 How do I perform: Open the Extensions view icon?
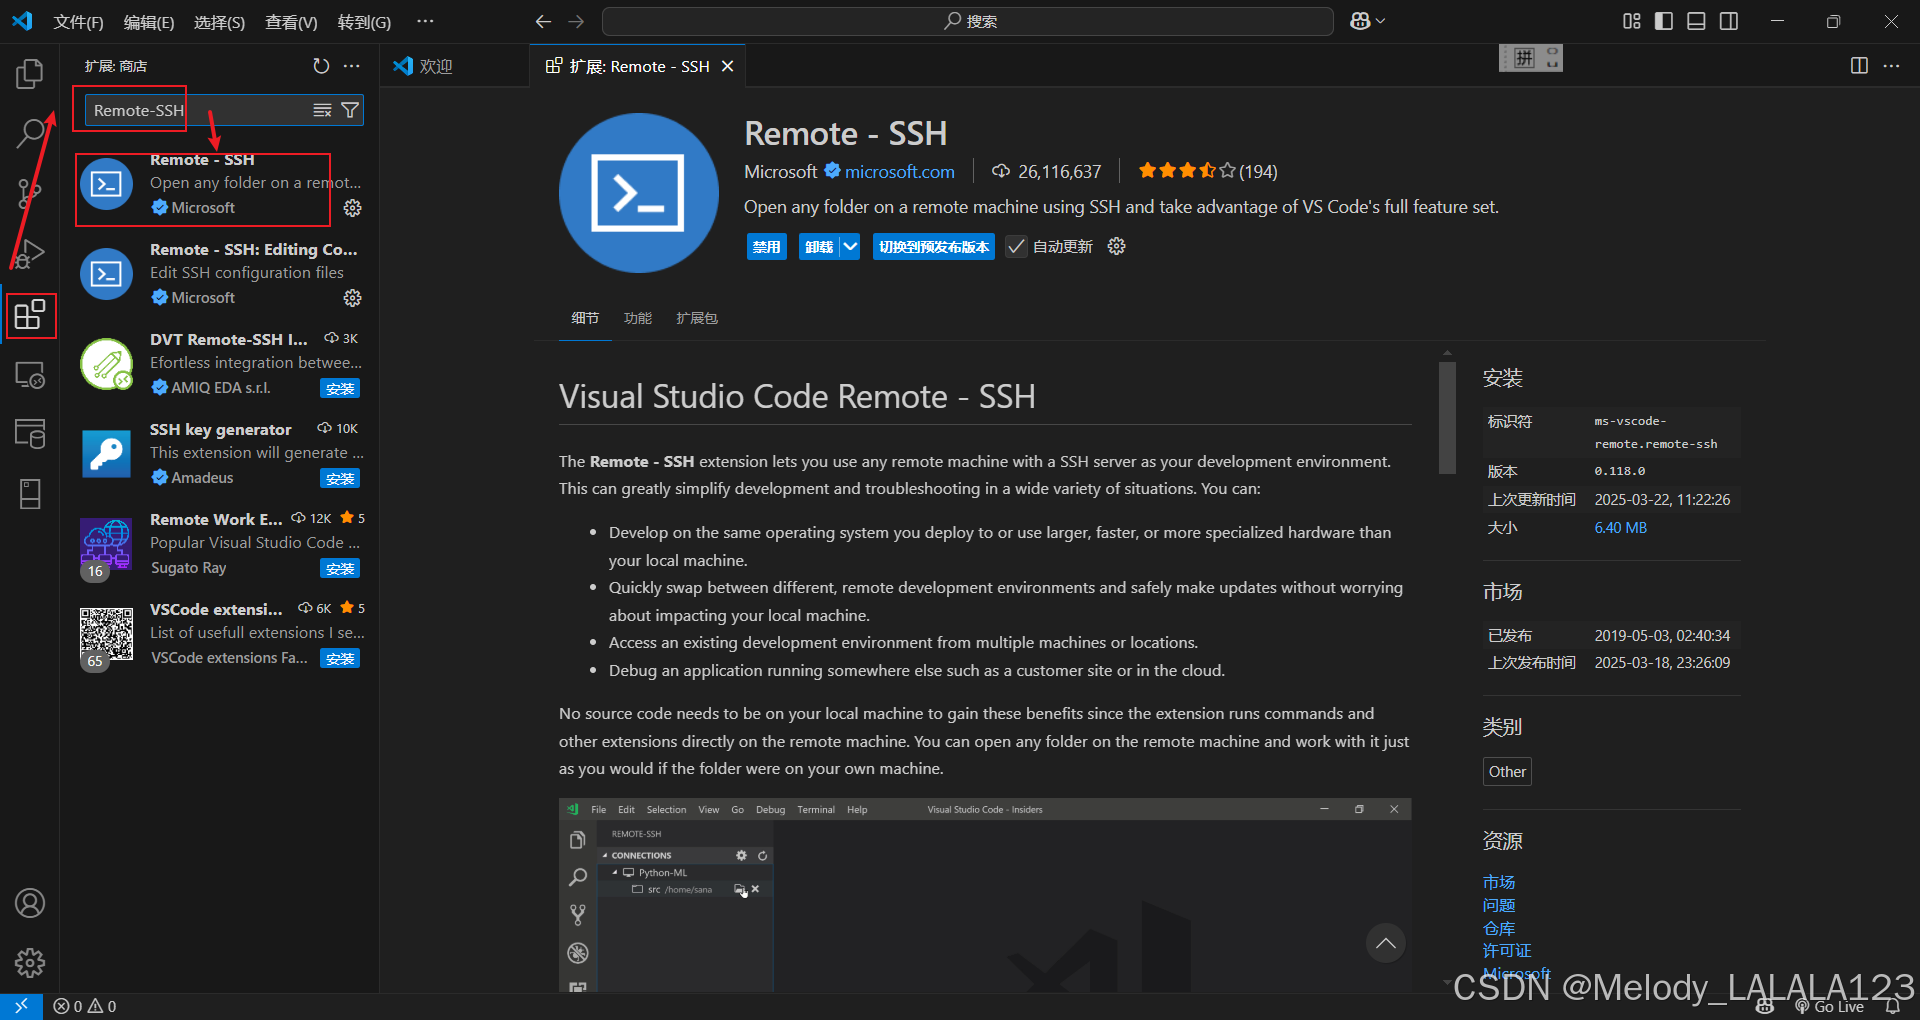[x=30, y=315]
